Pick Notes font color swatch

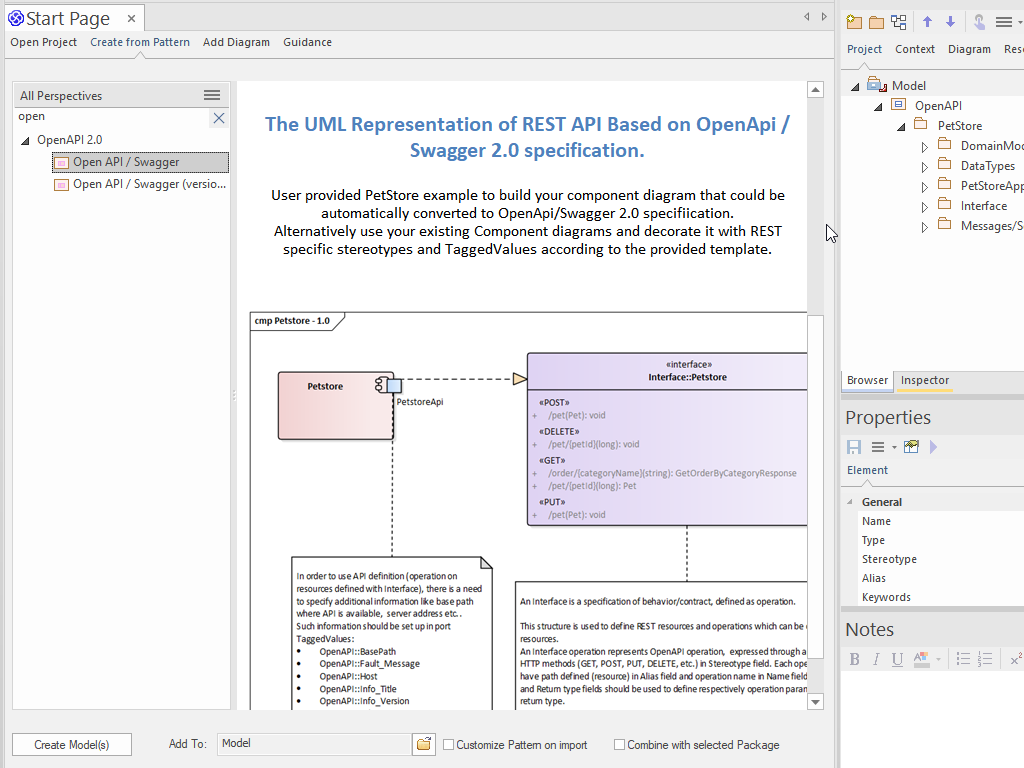click(x=921, y=660)
